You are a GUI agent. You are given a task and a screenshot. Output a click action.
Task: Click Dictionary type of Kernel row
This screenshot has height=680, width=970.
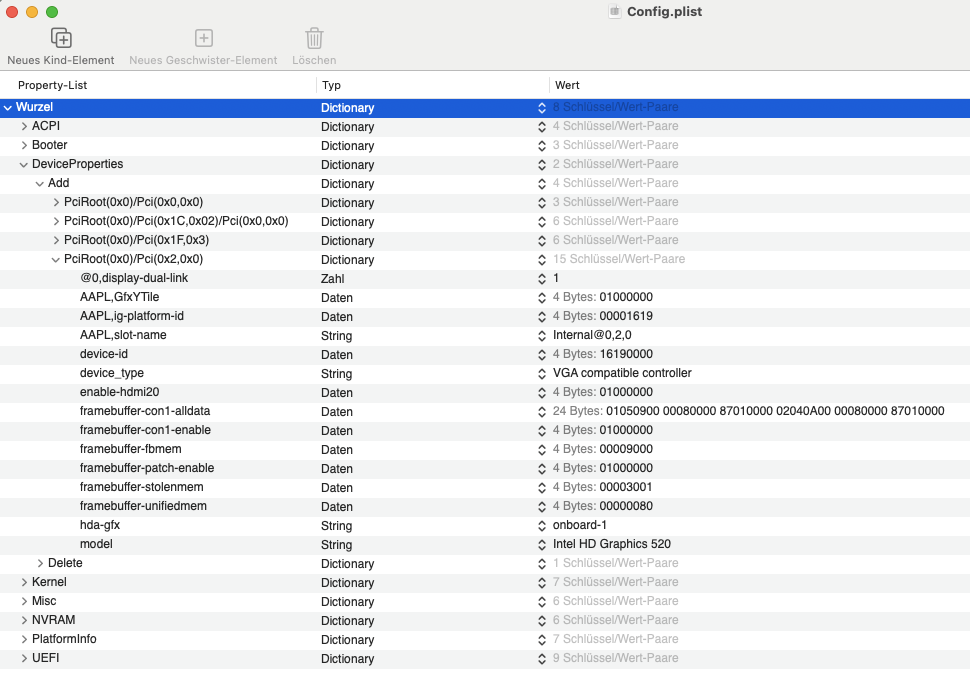point(348,583)
